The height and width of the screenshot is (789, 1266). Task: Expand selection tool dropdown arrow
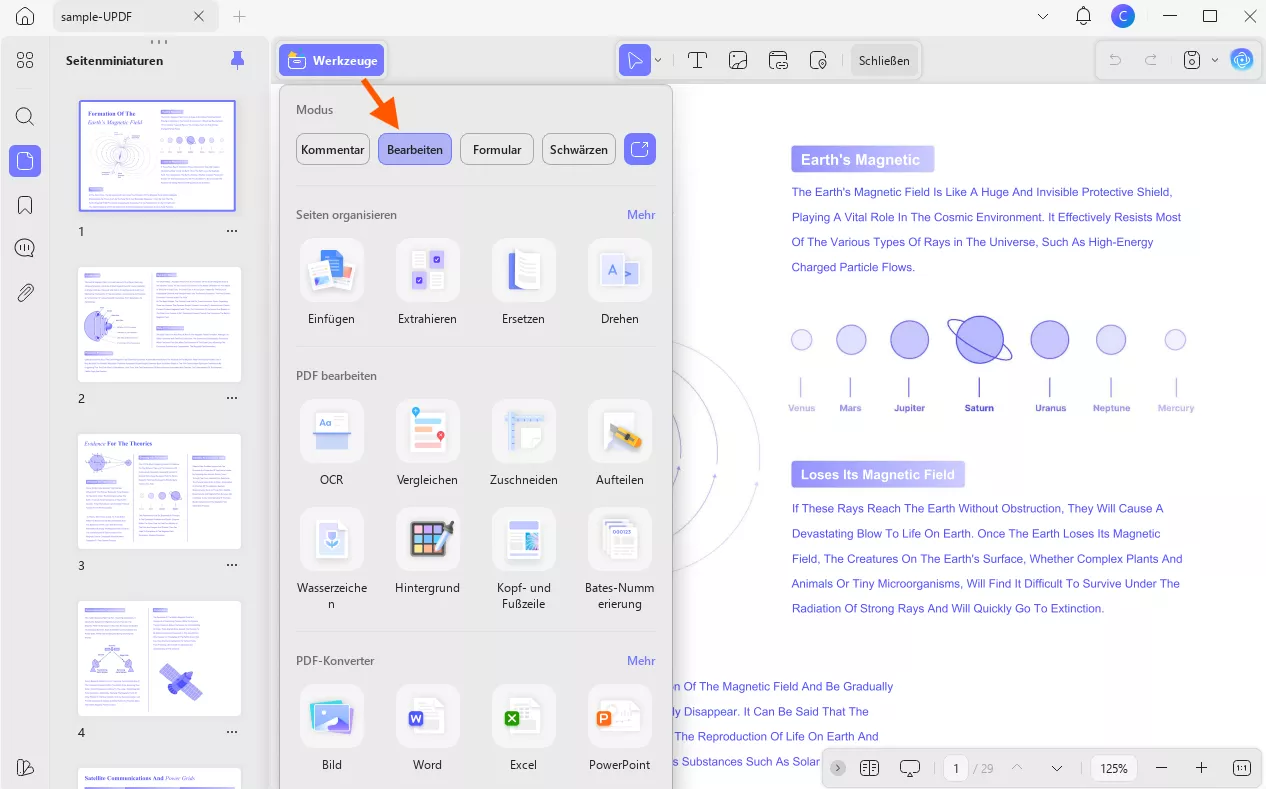tap(658, 60)
